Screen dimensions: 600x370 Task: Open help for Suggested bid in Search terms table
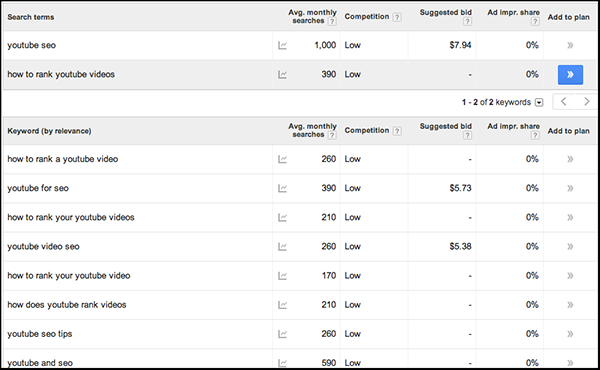point(467,21)
